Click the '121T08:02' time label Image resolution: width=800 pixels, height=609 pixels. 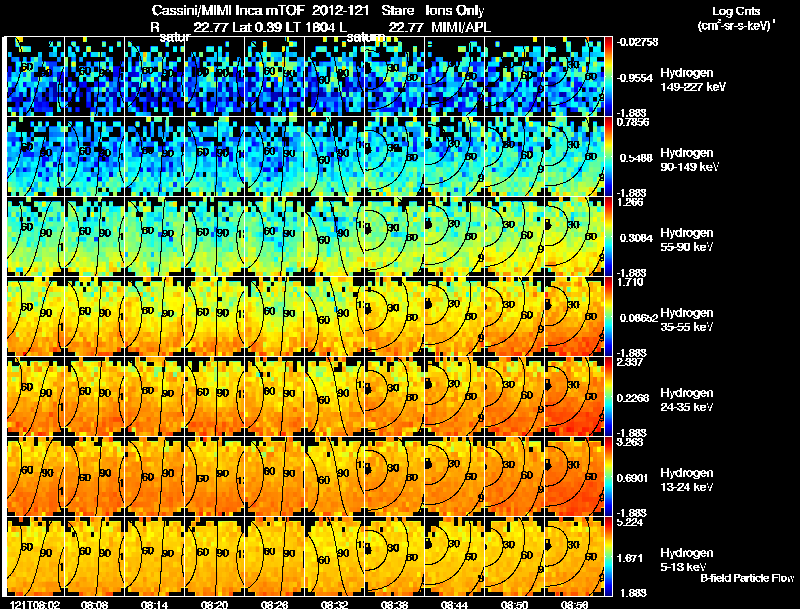pos(36,604)
